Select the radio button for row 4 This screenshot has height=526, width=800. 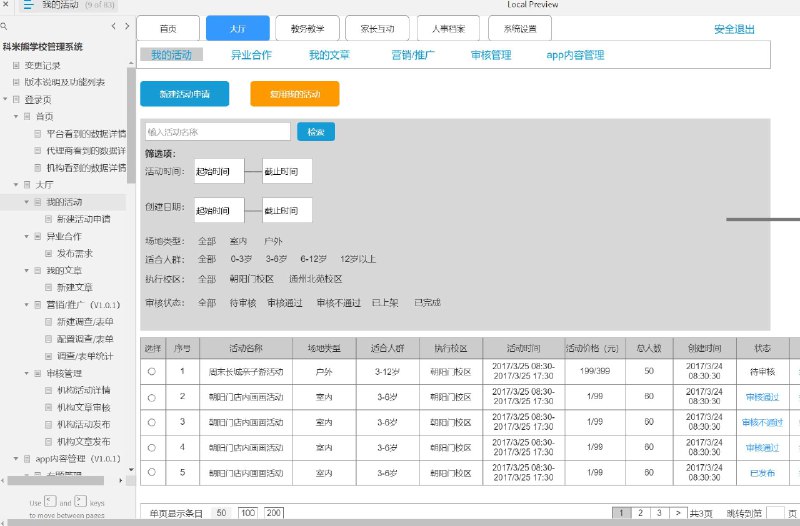click(x=152, y=447)
